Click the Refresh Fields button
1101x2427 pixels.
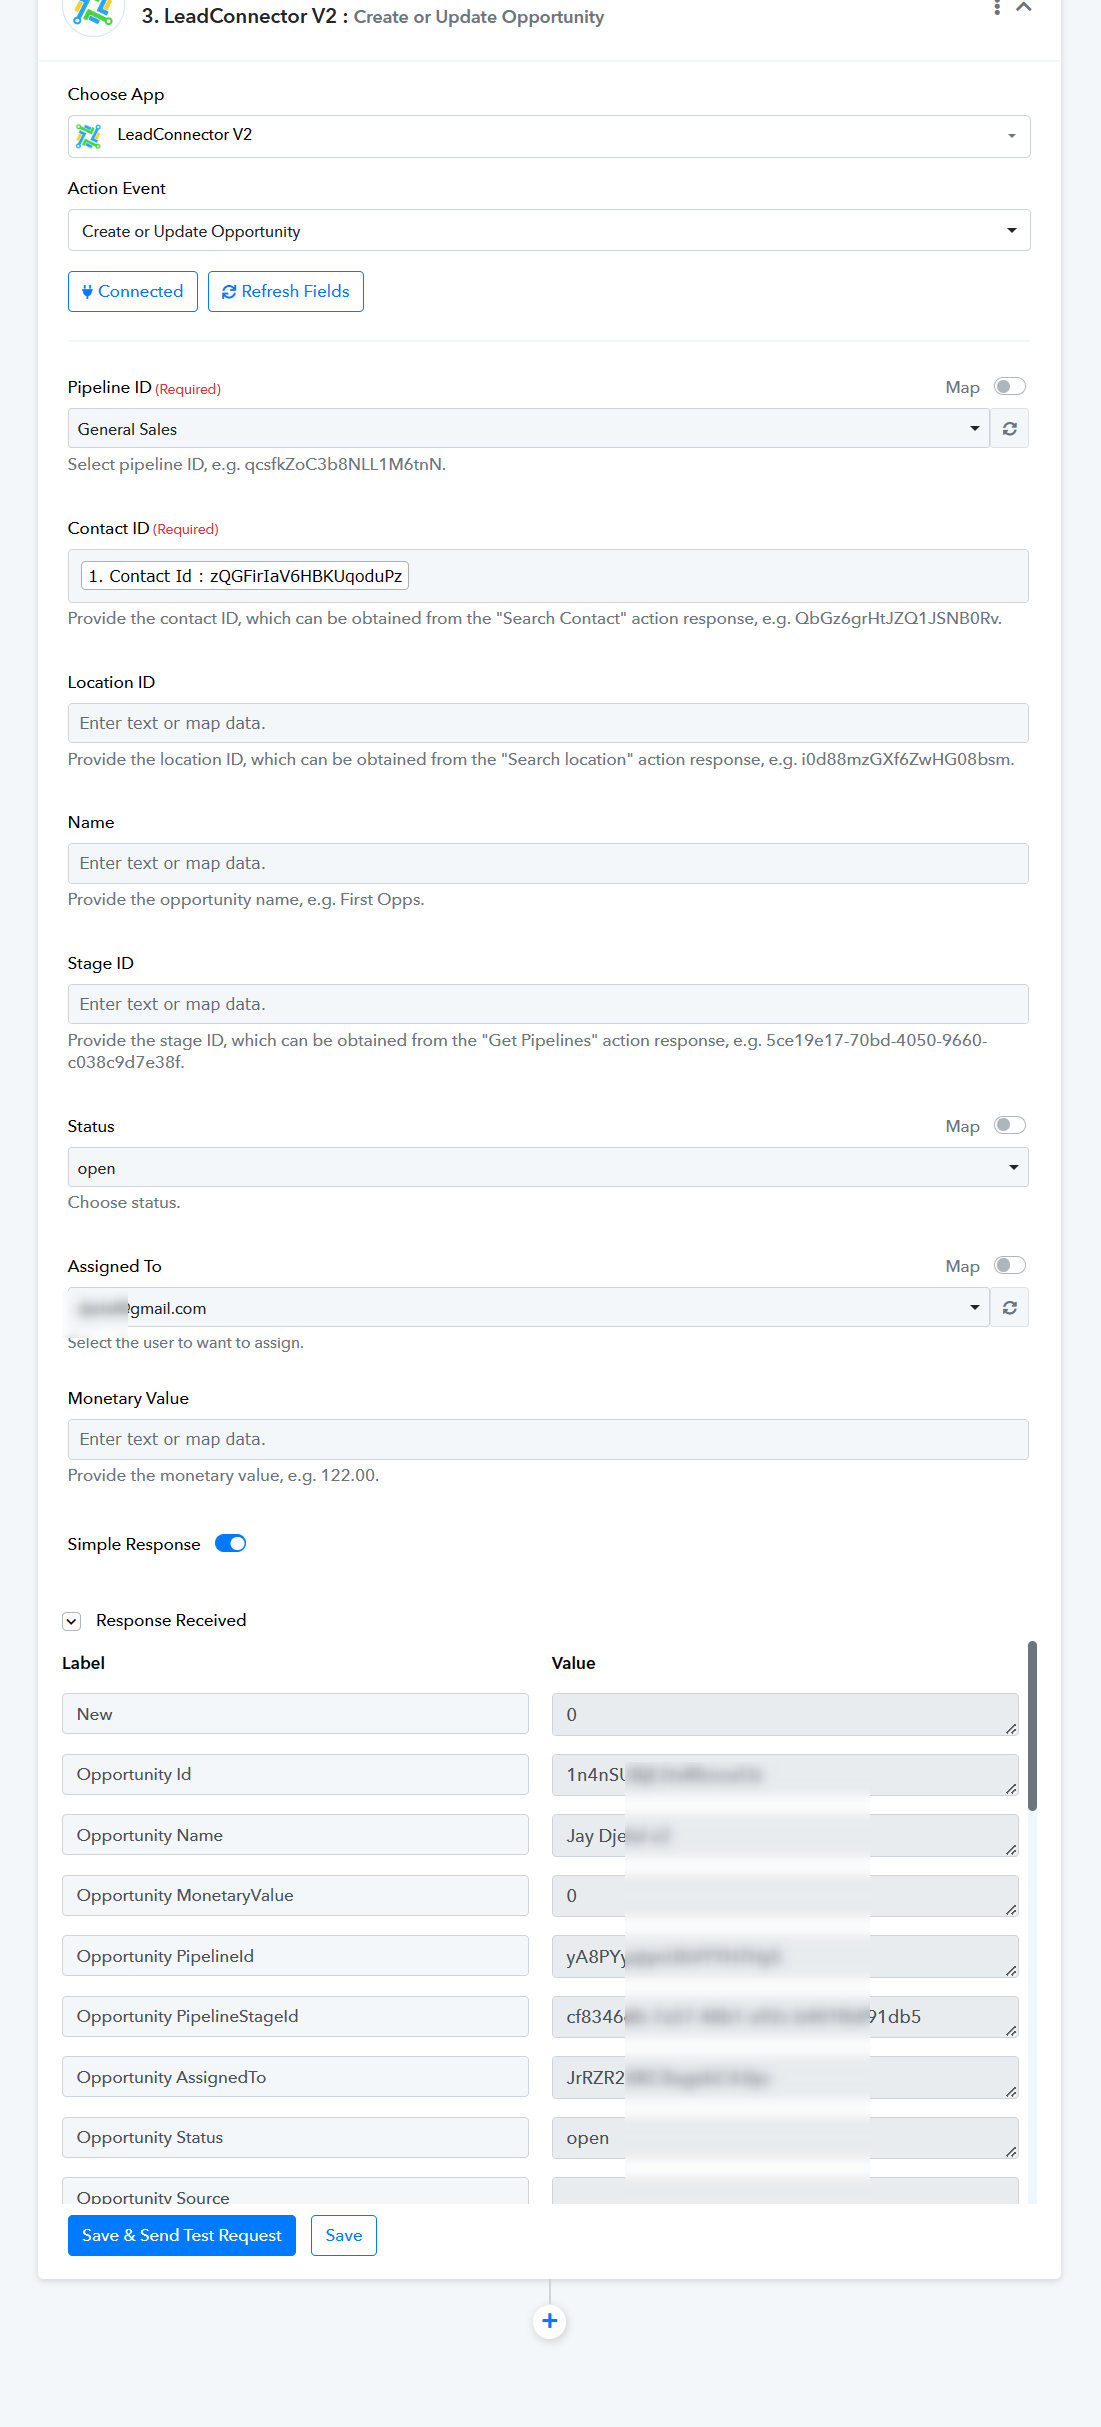[x=286, y=292]
